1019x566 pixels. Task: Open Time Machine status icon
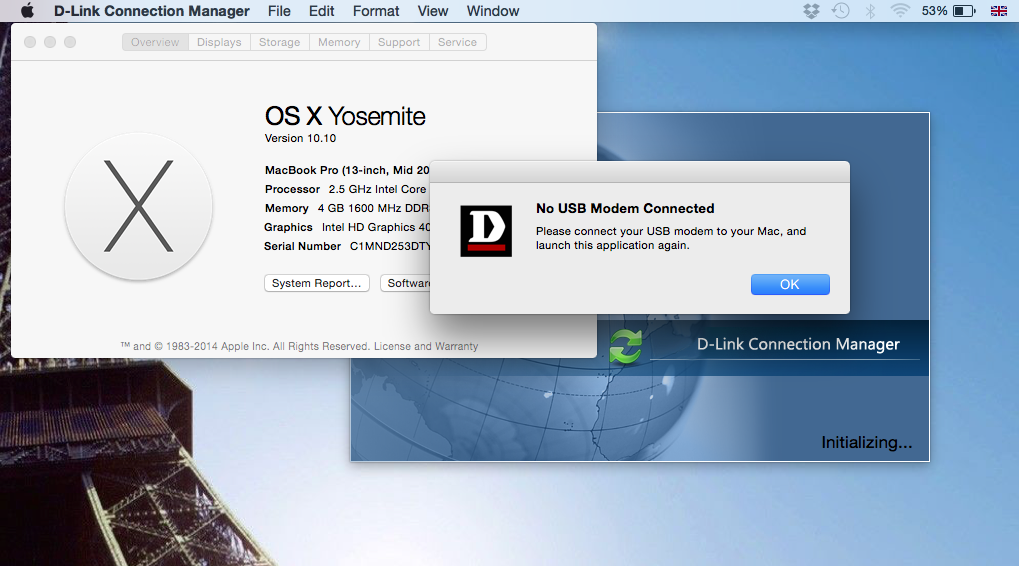tap(840, 10)
